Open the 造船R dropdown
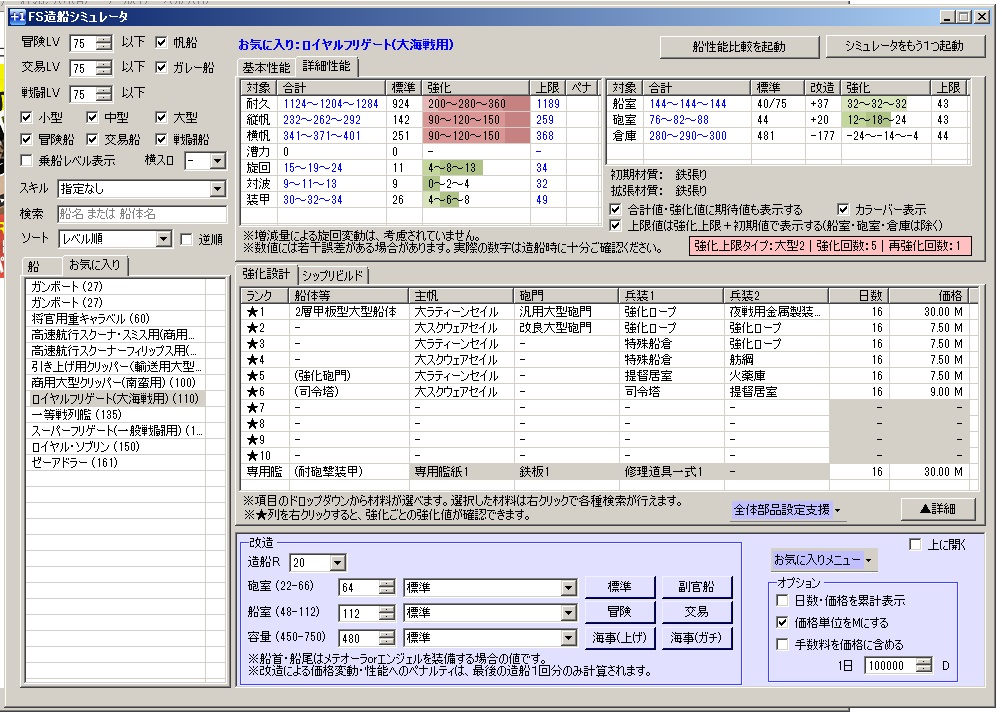Viewport: 1002px width, 713px height. point(337,563)
